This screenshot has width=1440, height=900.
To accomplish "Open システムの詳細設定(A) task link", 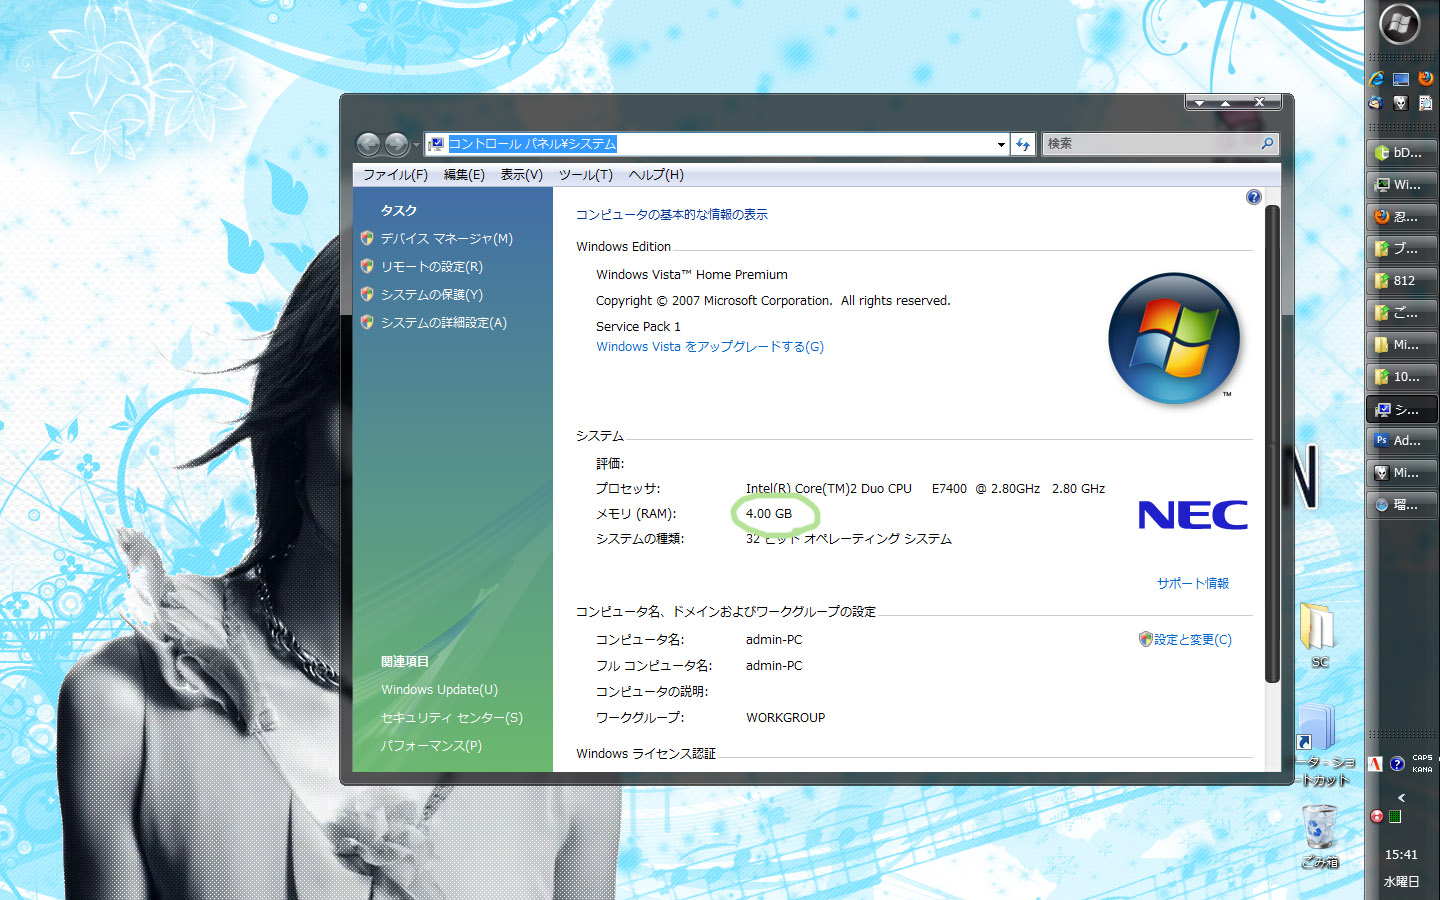I will [x=443, y=323].
